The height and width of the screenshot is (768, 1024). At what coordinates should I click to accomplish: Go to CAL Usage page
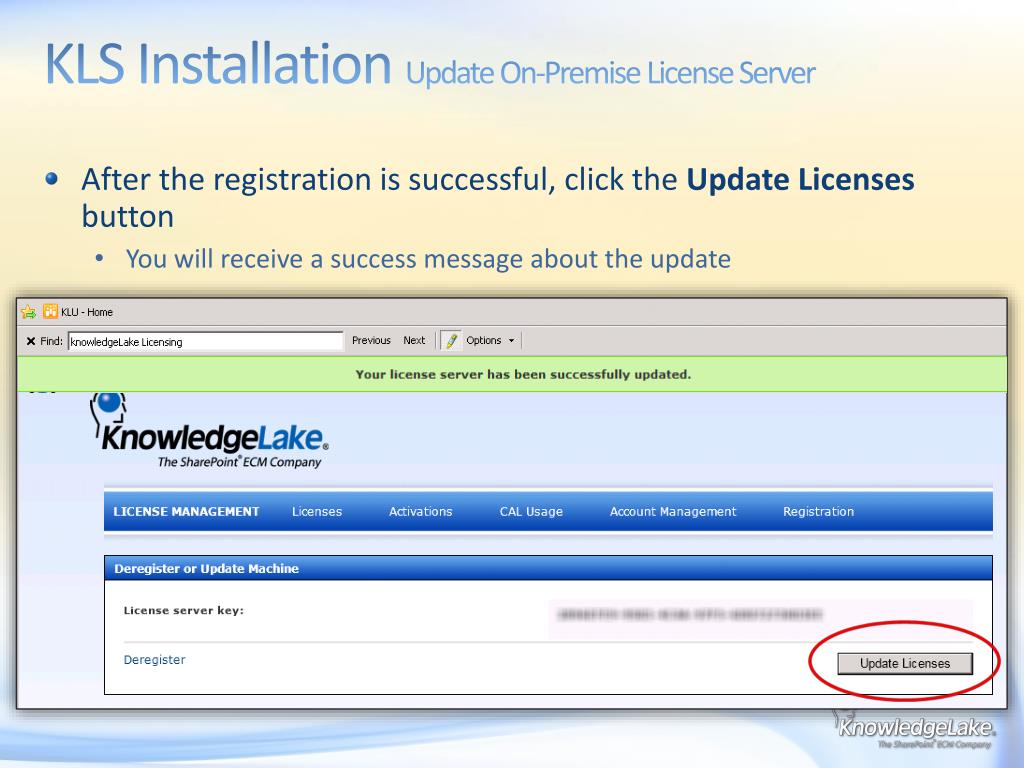[531, 511]
